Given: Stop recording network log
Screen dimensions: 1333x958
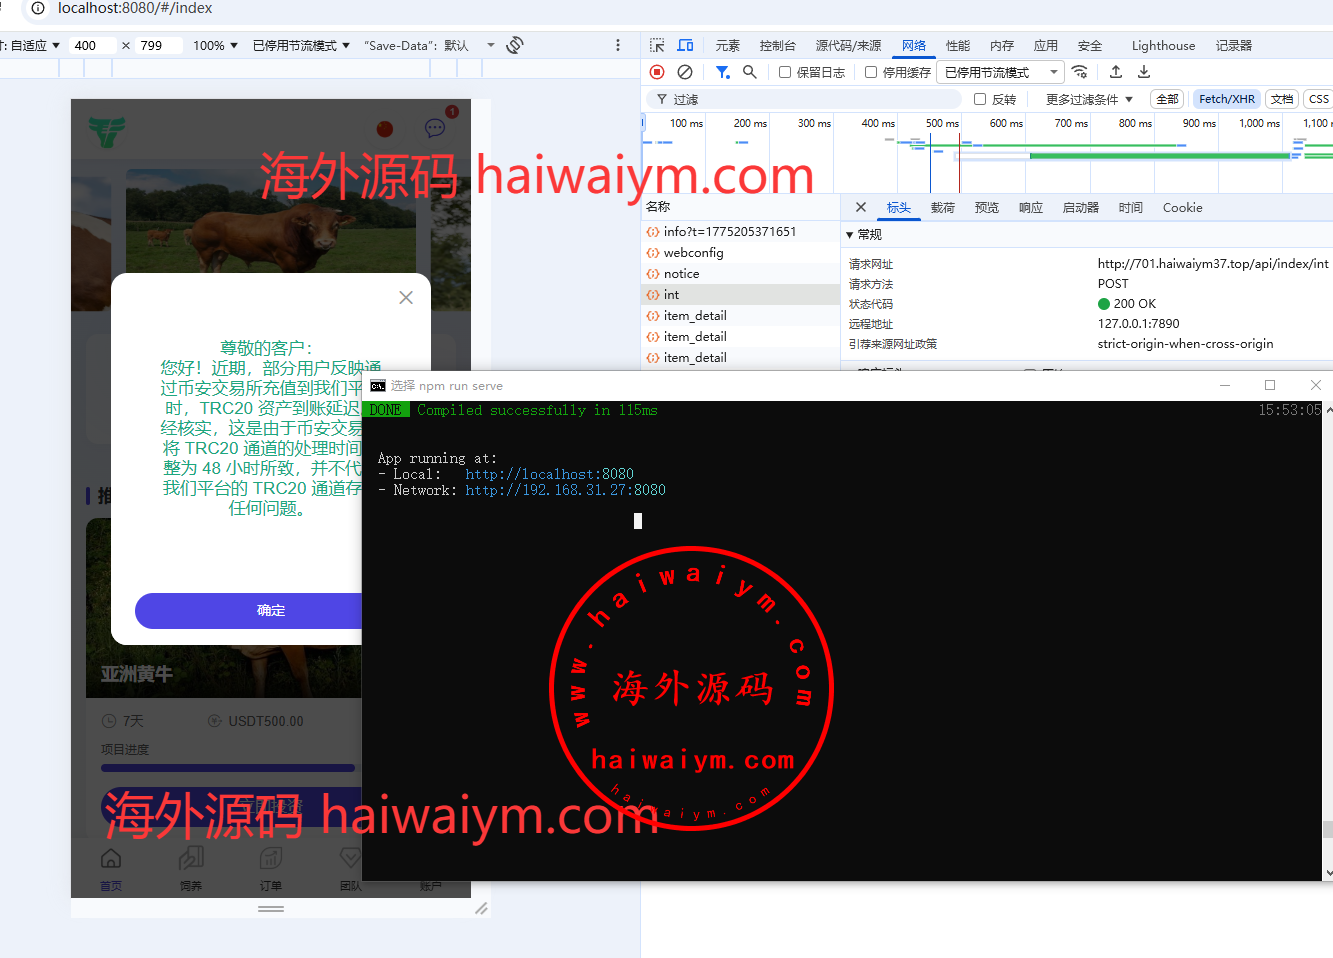Looking at the screenshot, I should tap(657, 72).
